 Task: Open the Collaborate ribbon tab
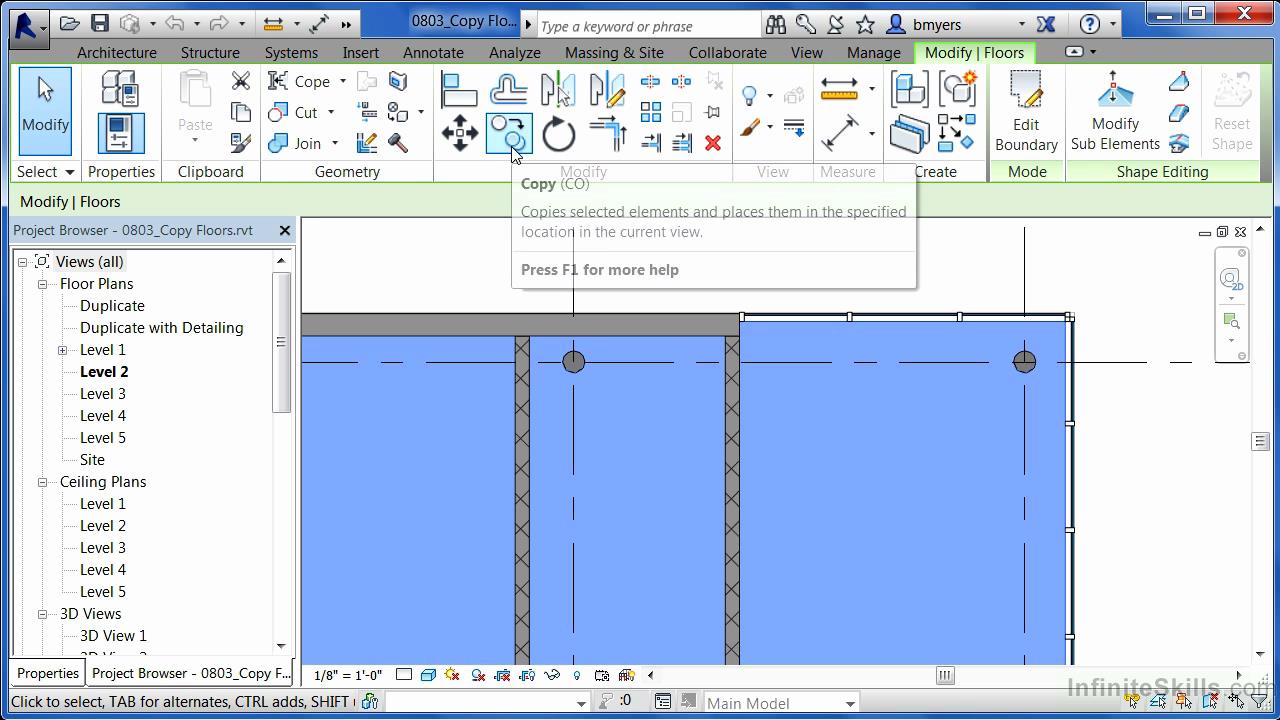coord(728,53)
